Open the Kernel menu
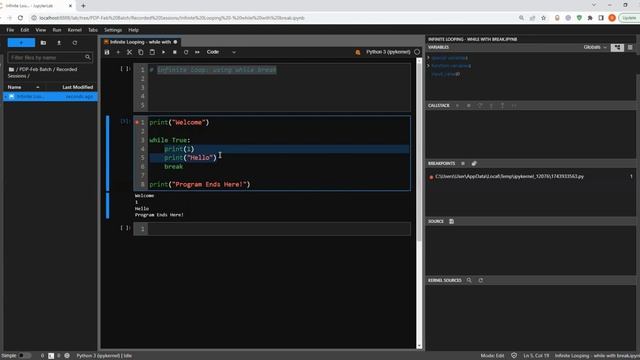Viewport: 640px width, 360px height. pos(75,30)
